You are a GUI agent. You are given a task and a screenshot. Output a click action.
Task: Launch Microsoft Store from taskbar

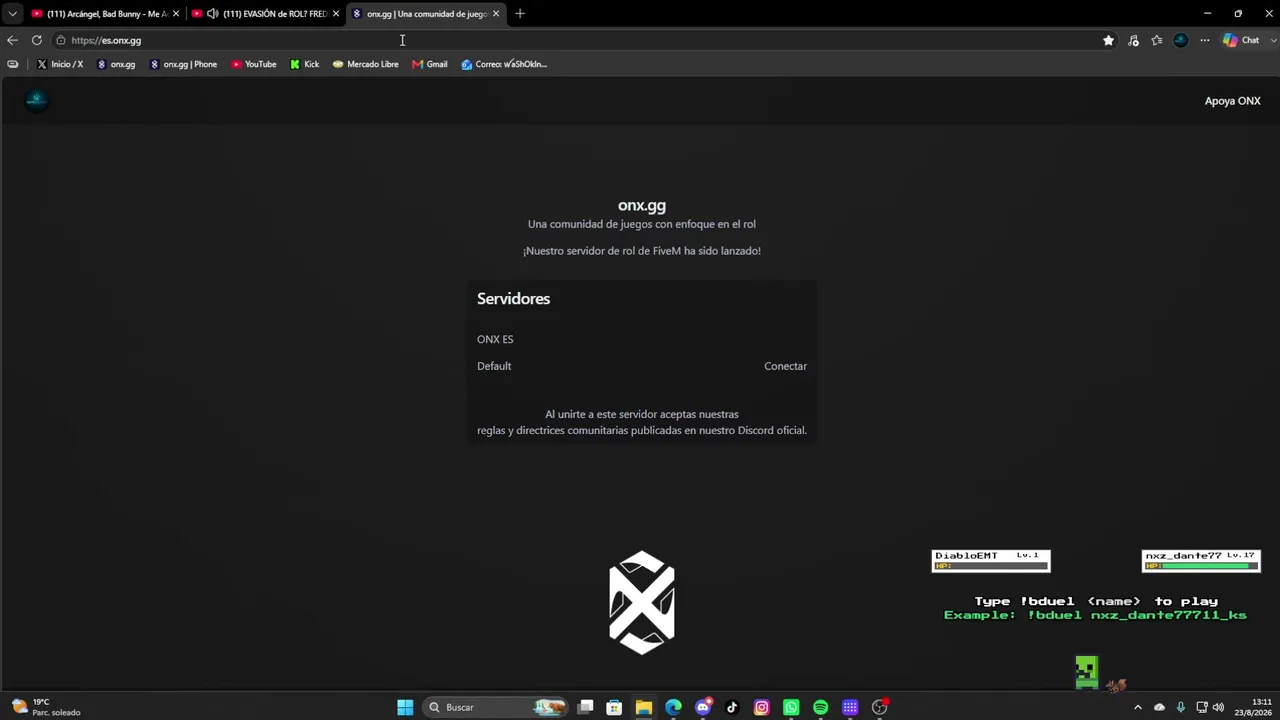click(x=614, y=707)
